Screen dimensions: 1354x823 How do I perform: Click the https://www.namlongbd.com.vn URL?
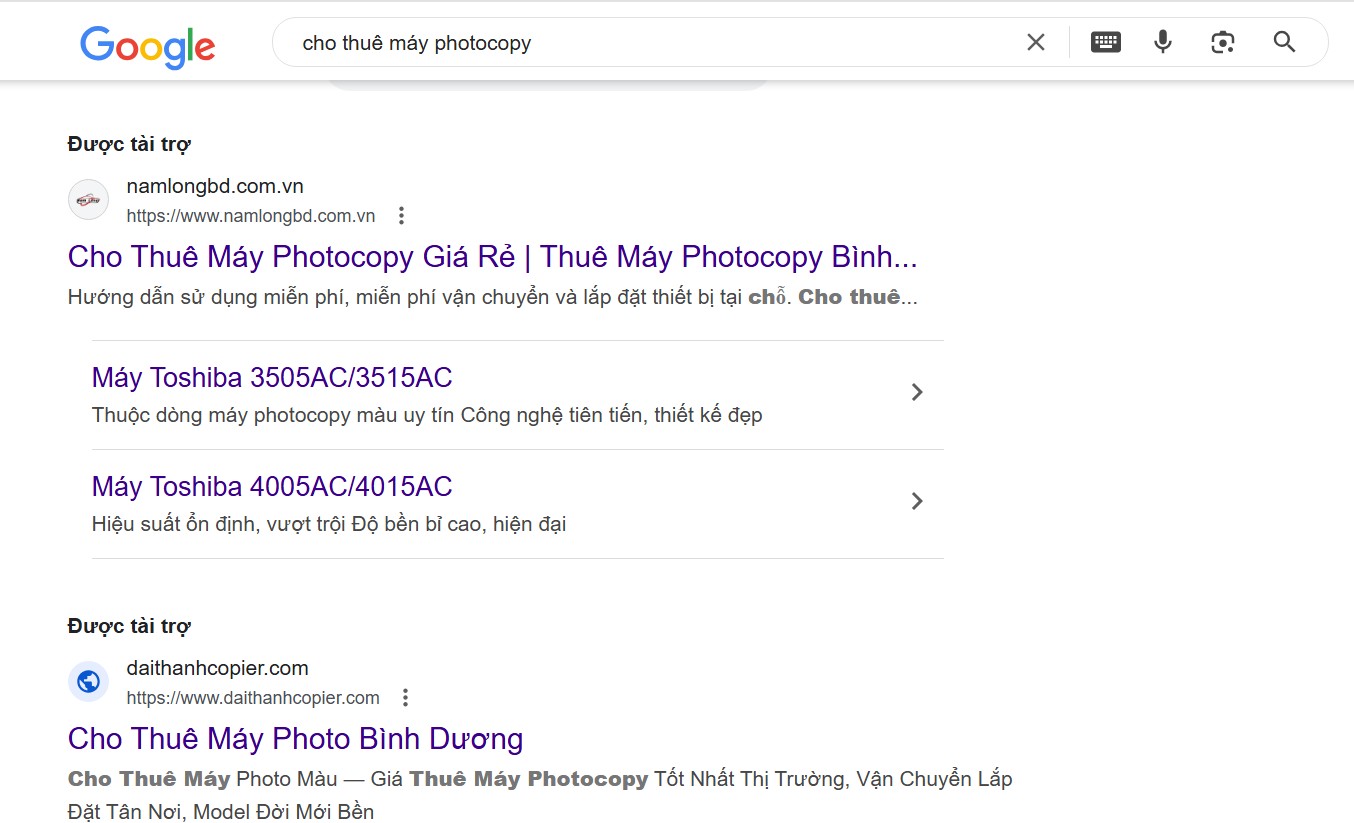click(x=251, y=216)
